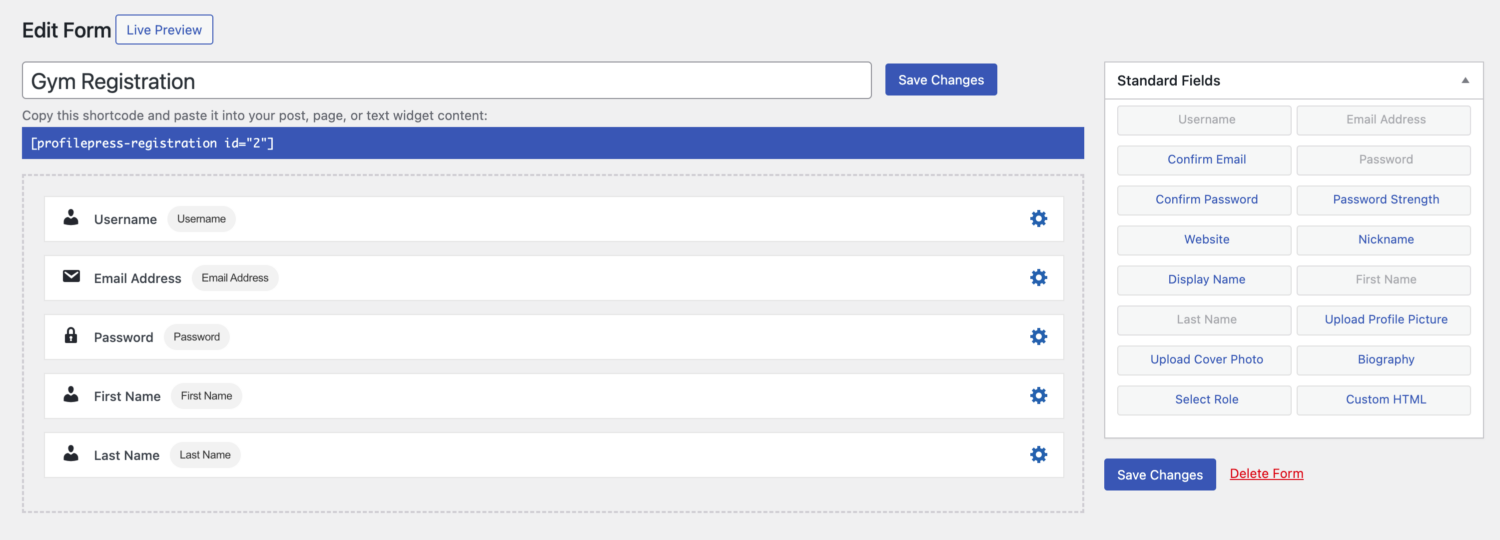
Task: Click the envelope icon on Email Address row
Action: tap(71, 276)
